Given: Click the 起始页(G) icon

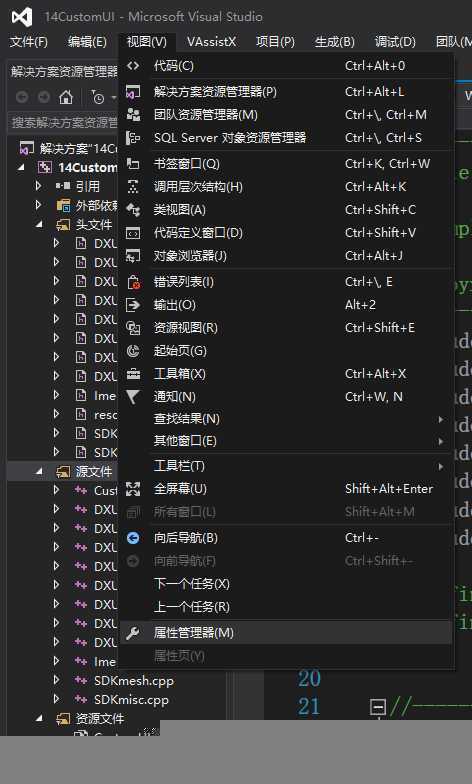Looking at the screenshot, I should [x=133, y=350].
